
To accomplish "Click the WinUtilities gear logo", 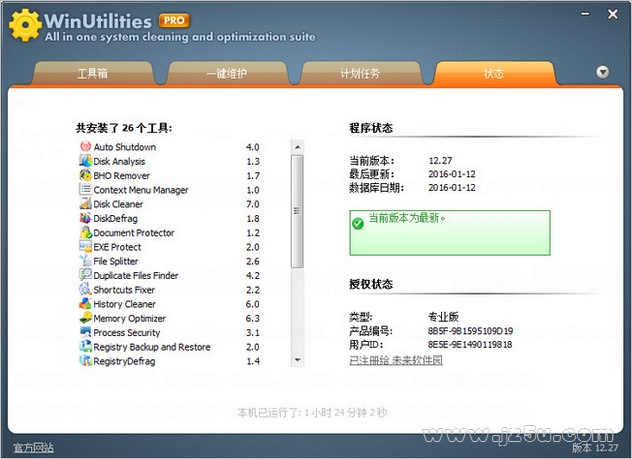I will pos(25,25).
